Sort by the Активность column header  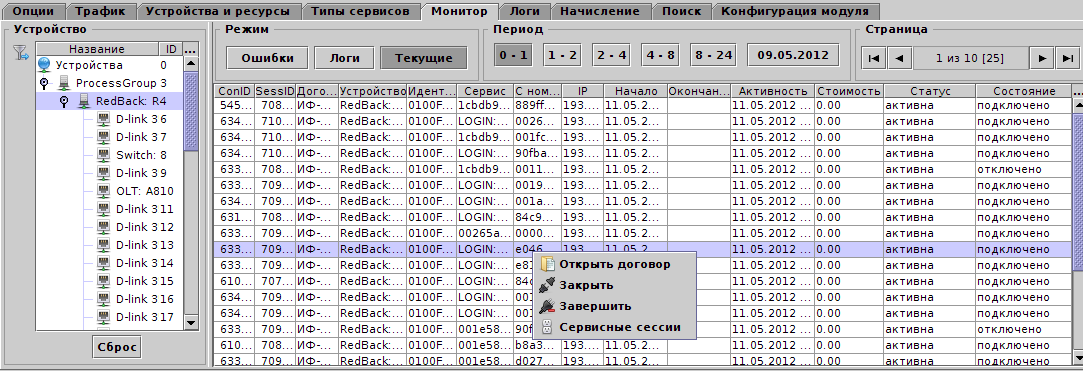click(x=773, y=91)
